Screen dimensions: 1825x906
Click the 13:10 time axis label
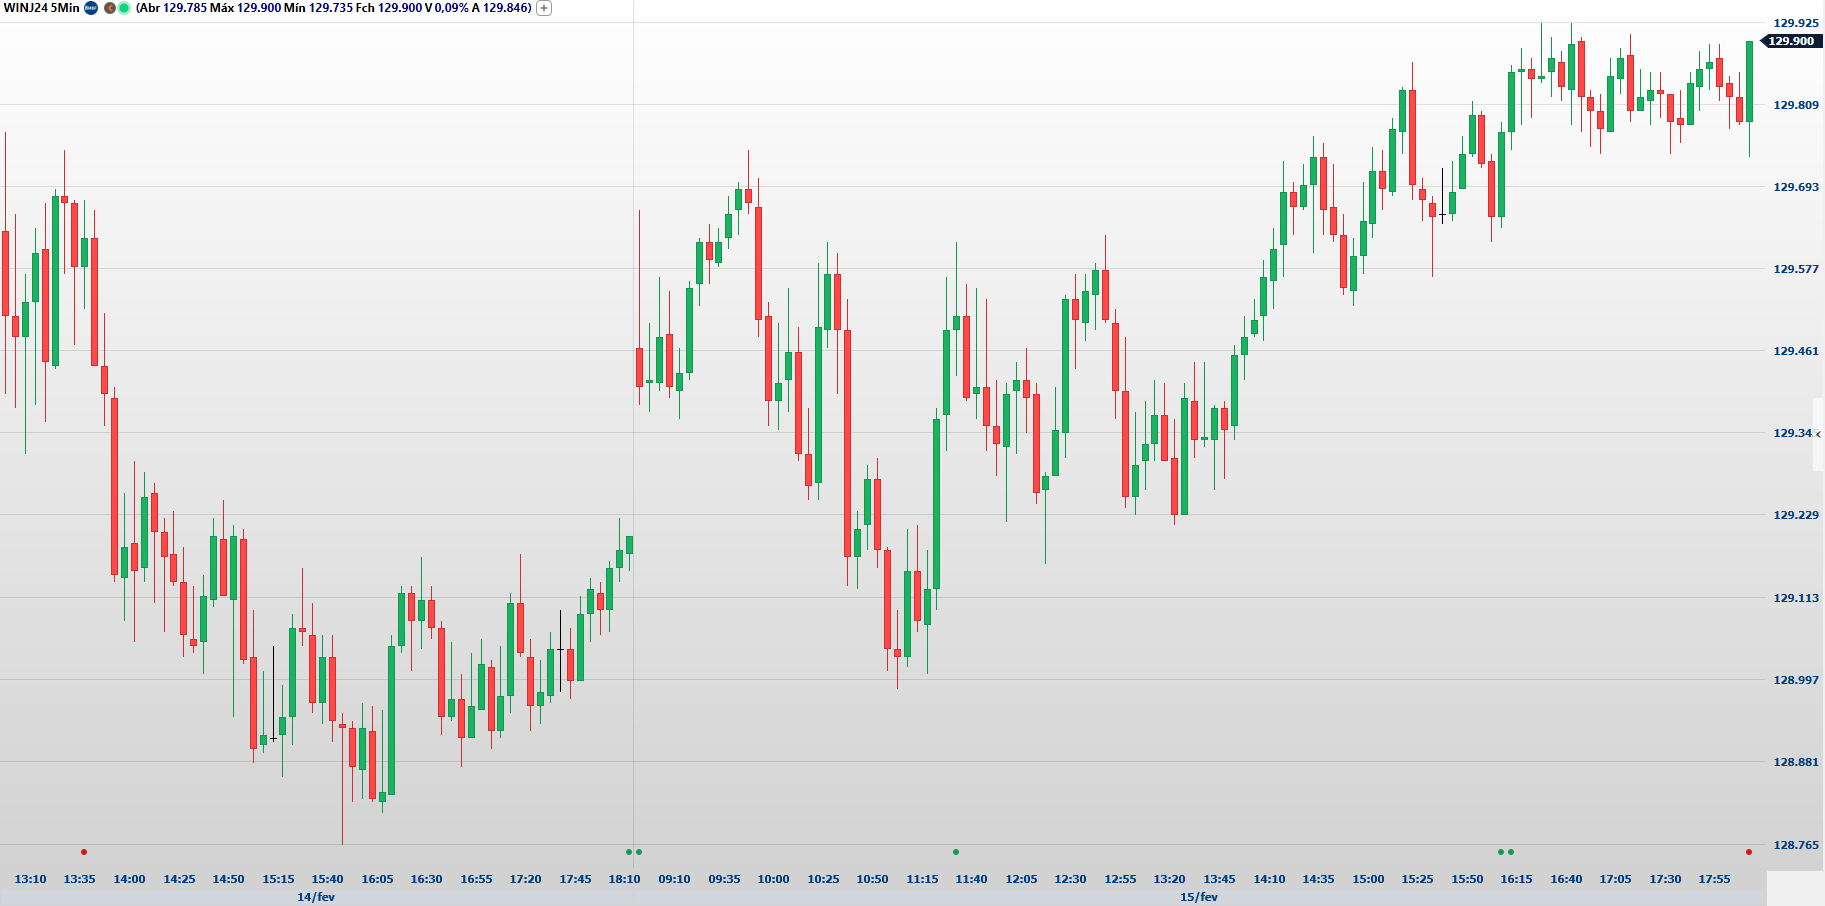(x=30, y=879)
